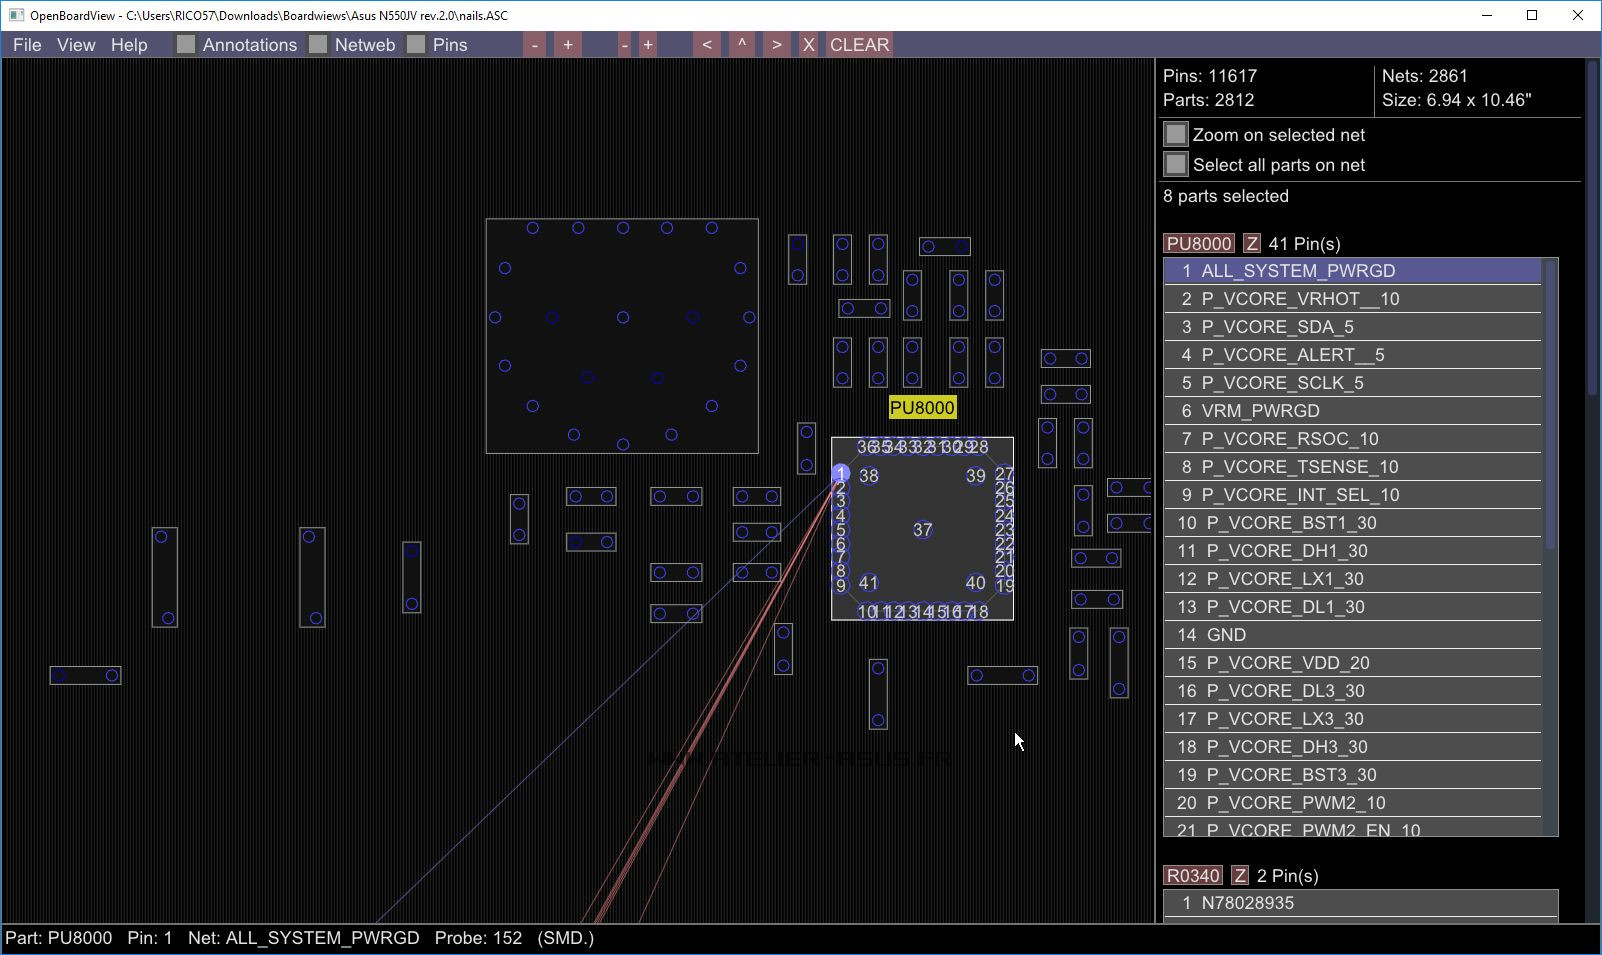
Task: Click the PU8000 label on the board
Action: pos(922,408)
